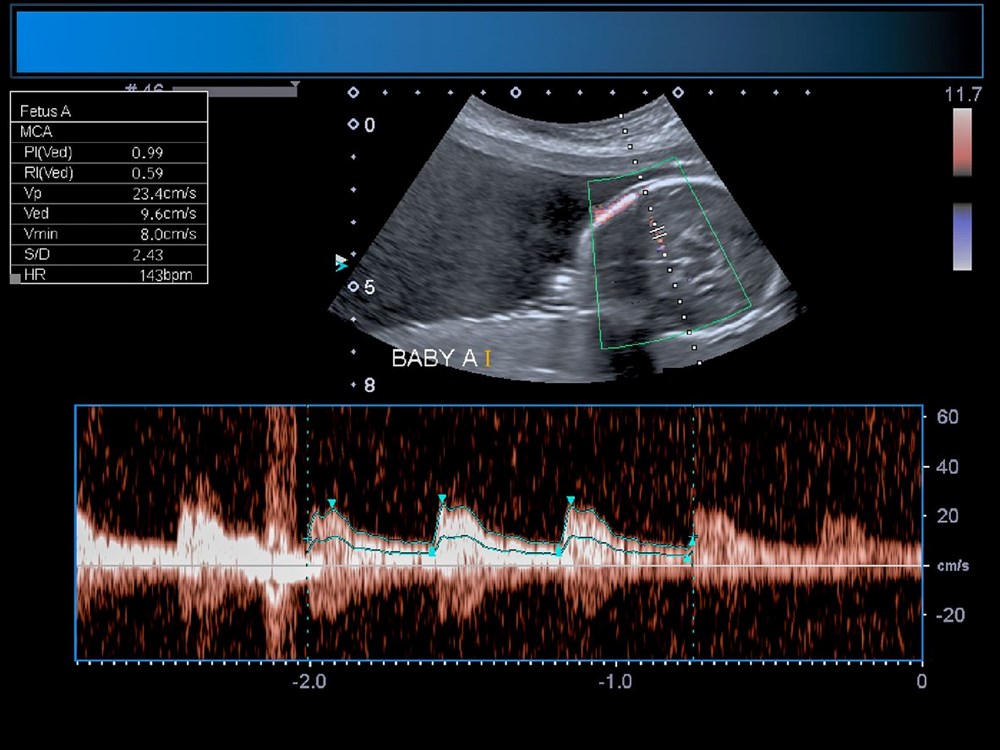
Task: Select the third systolic peak marker triangle
Action: [570, 500]
